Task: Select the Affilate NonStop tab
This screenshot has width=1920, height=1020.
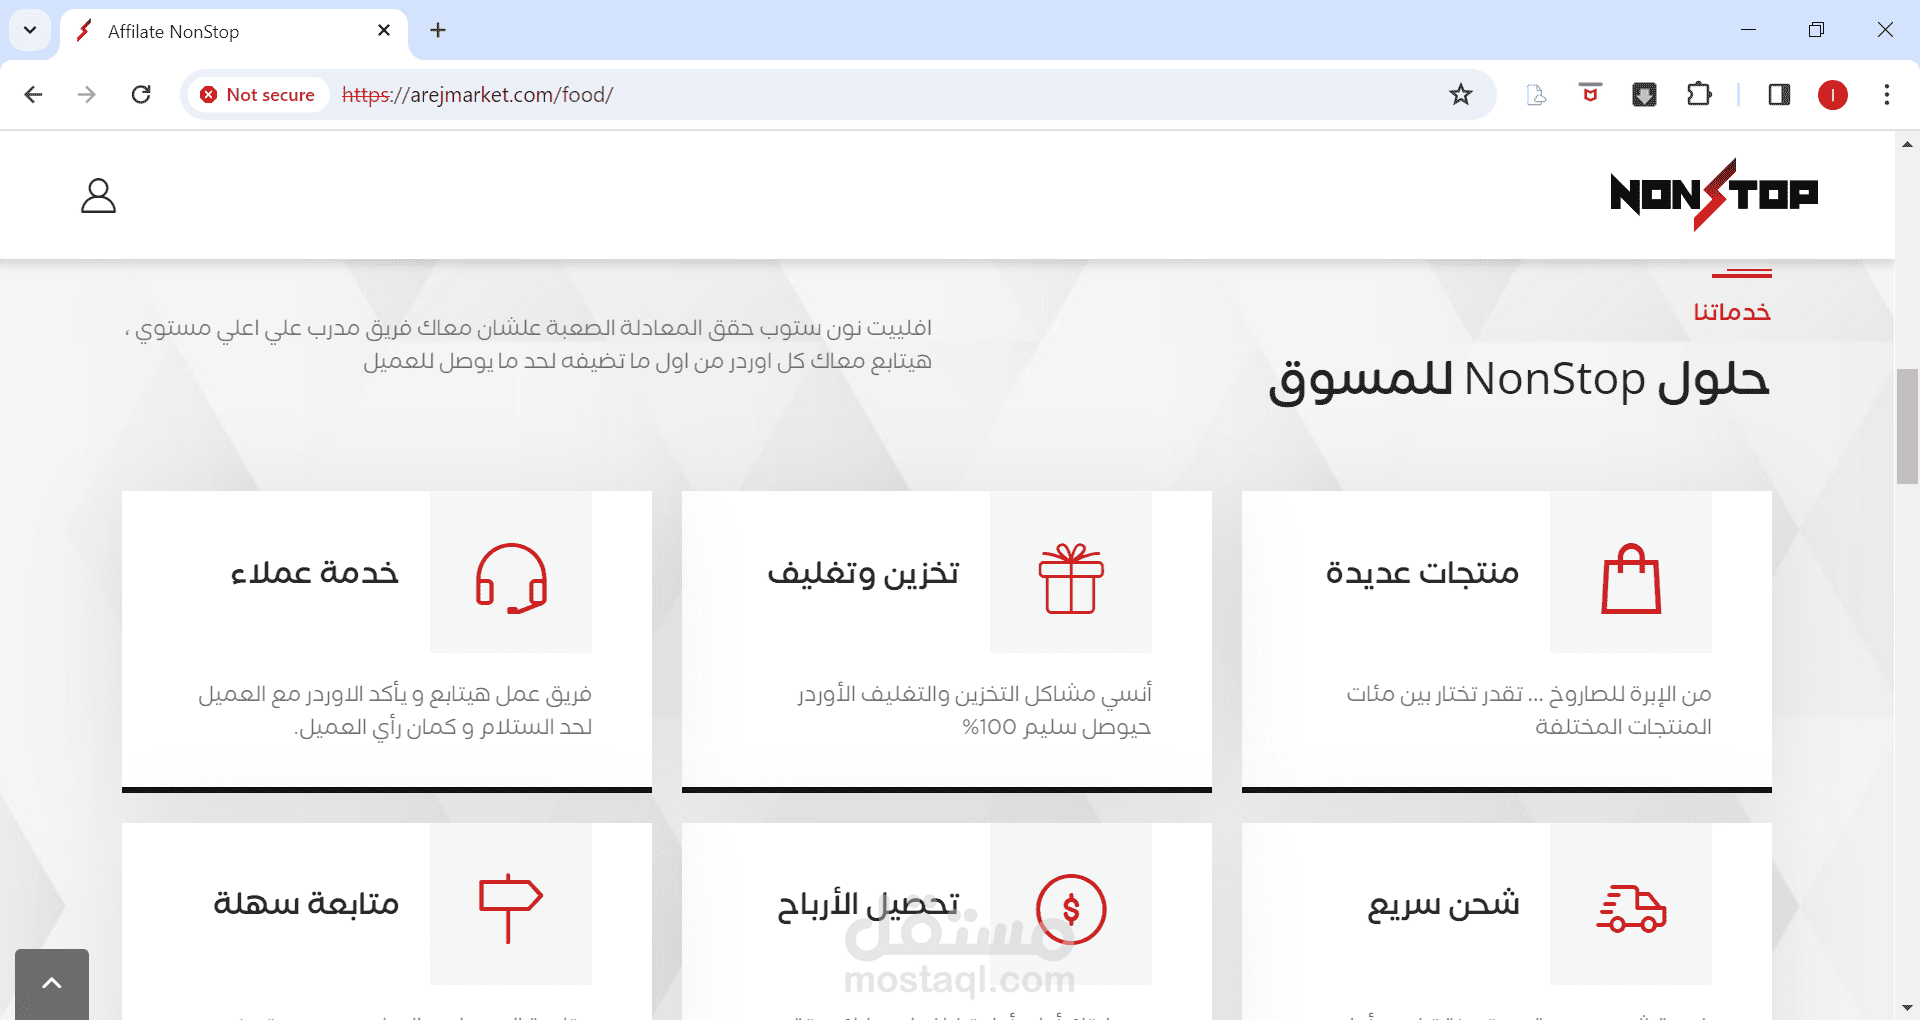Action: pos(235,31)
